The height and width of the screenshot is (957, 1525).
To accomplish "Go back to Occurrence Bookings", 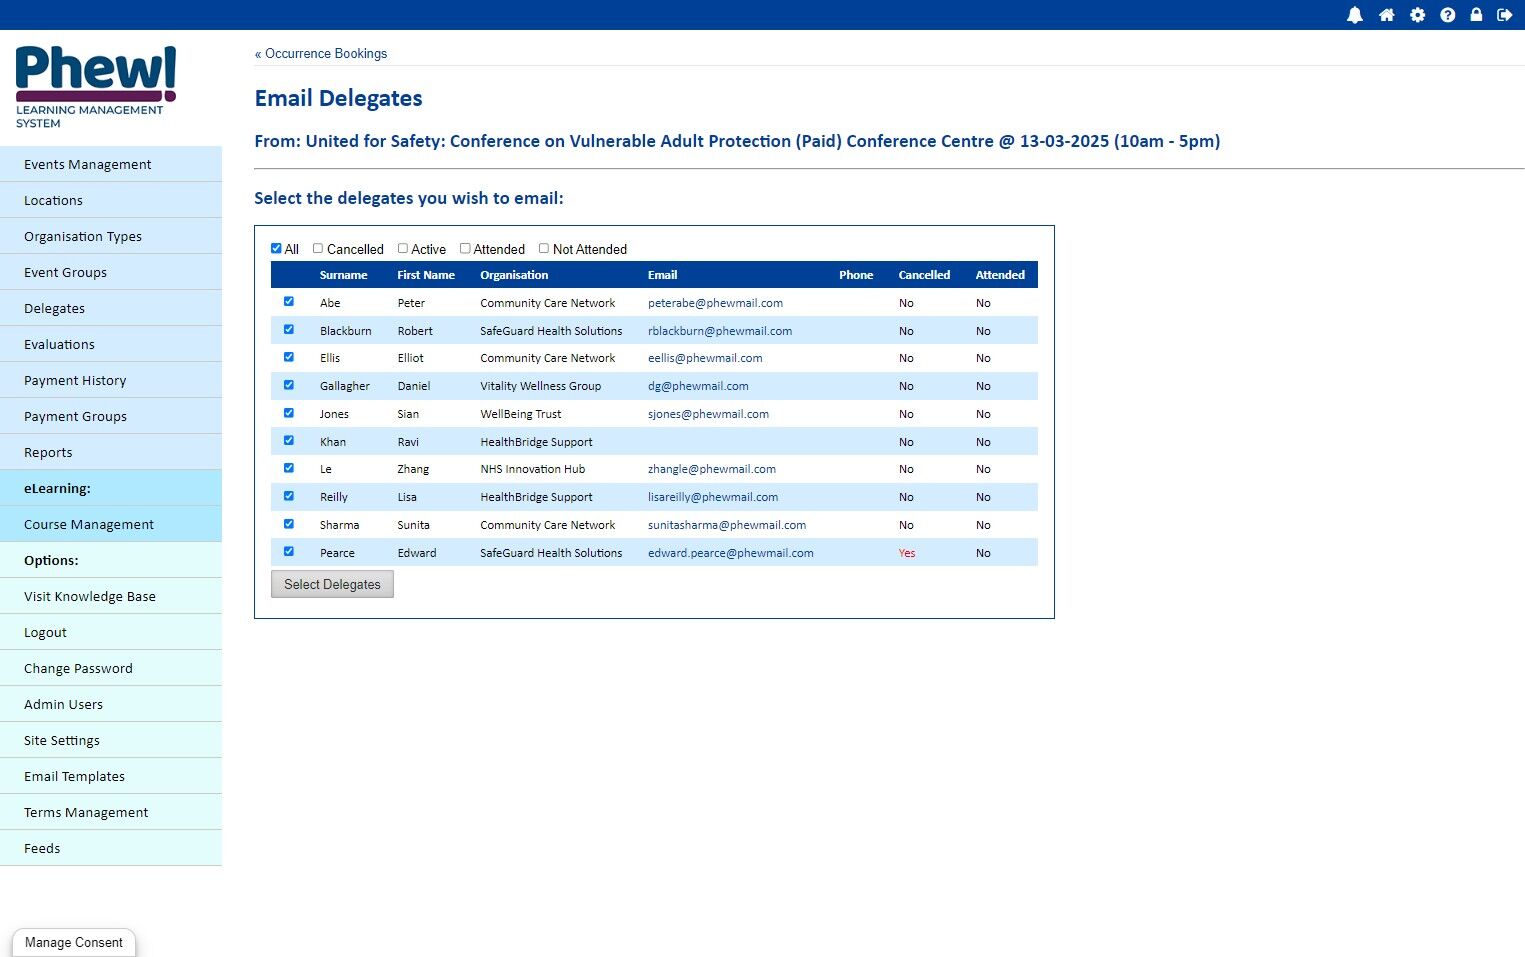I will pyautogui.click(x=320, y=53).
